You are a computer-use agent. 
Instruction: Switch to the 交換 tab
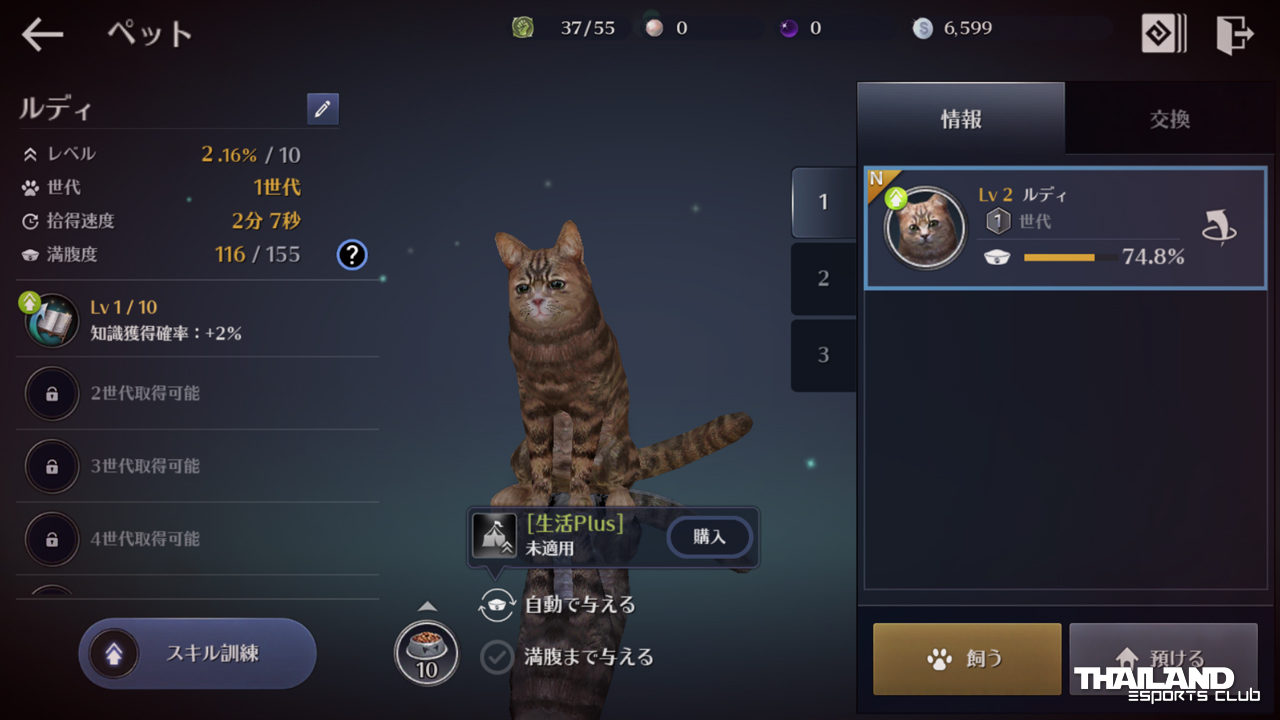coord(1169,119)
